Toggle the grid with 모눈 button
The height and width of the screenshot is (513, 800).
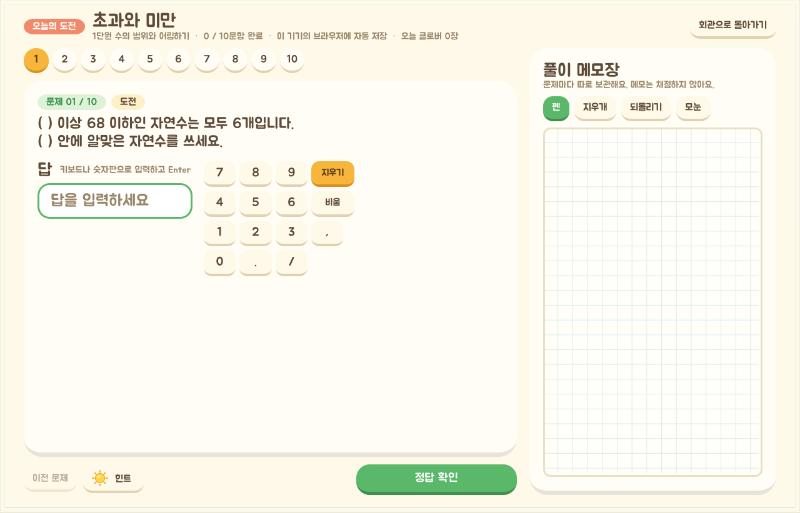click(693, 107)
